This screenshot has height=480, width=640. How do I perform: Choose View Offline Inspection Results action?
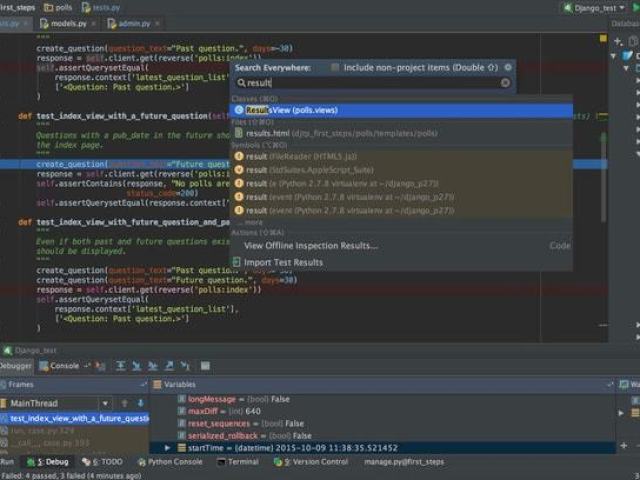[401, 245]
